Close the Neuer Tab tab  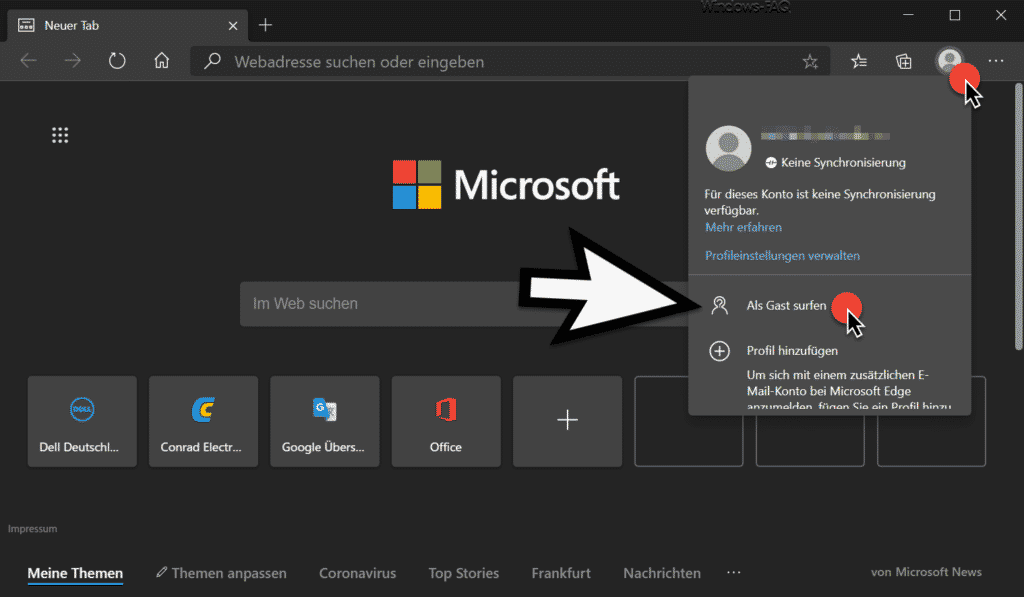click(x=232, y=25)
